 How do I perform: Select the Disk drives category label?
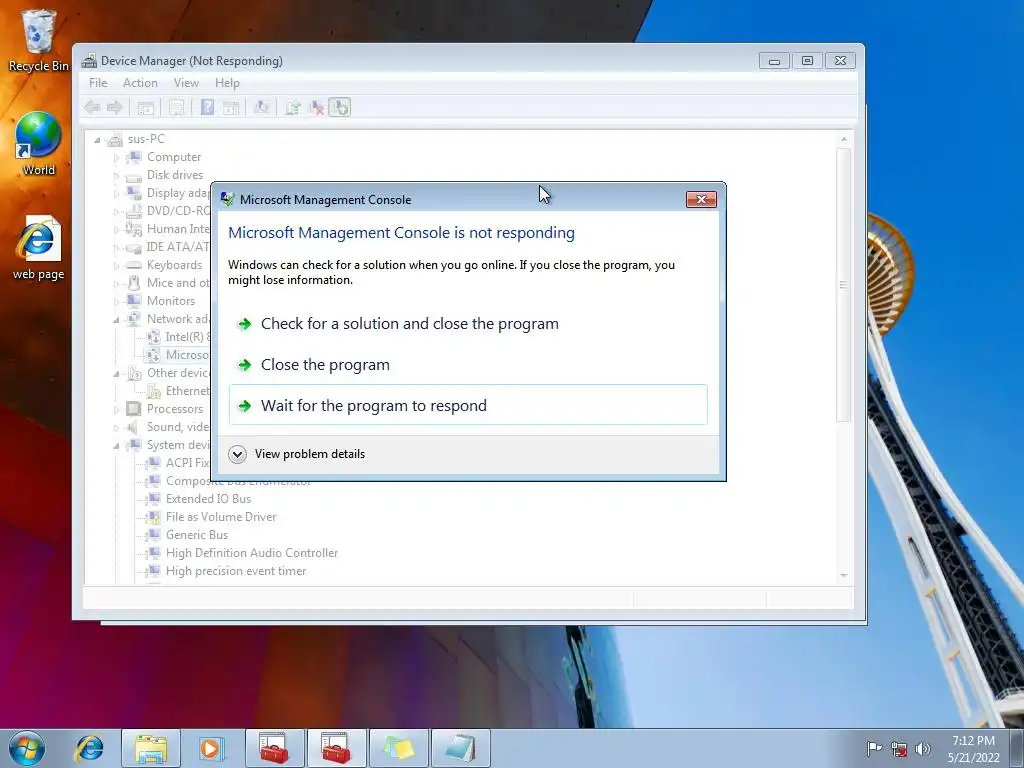click(x=174, y=175)
